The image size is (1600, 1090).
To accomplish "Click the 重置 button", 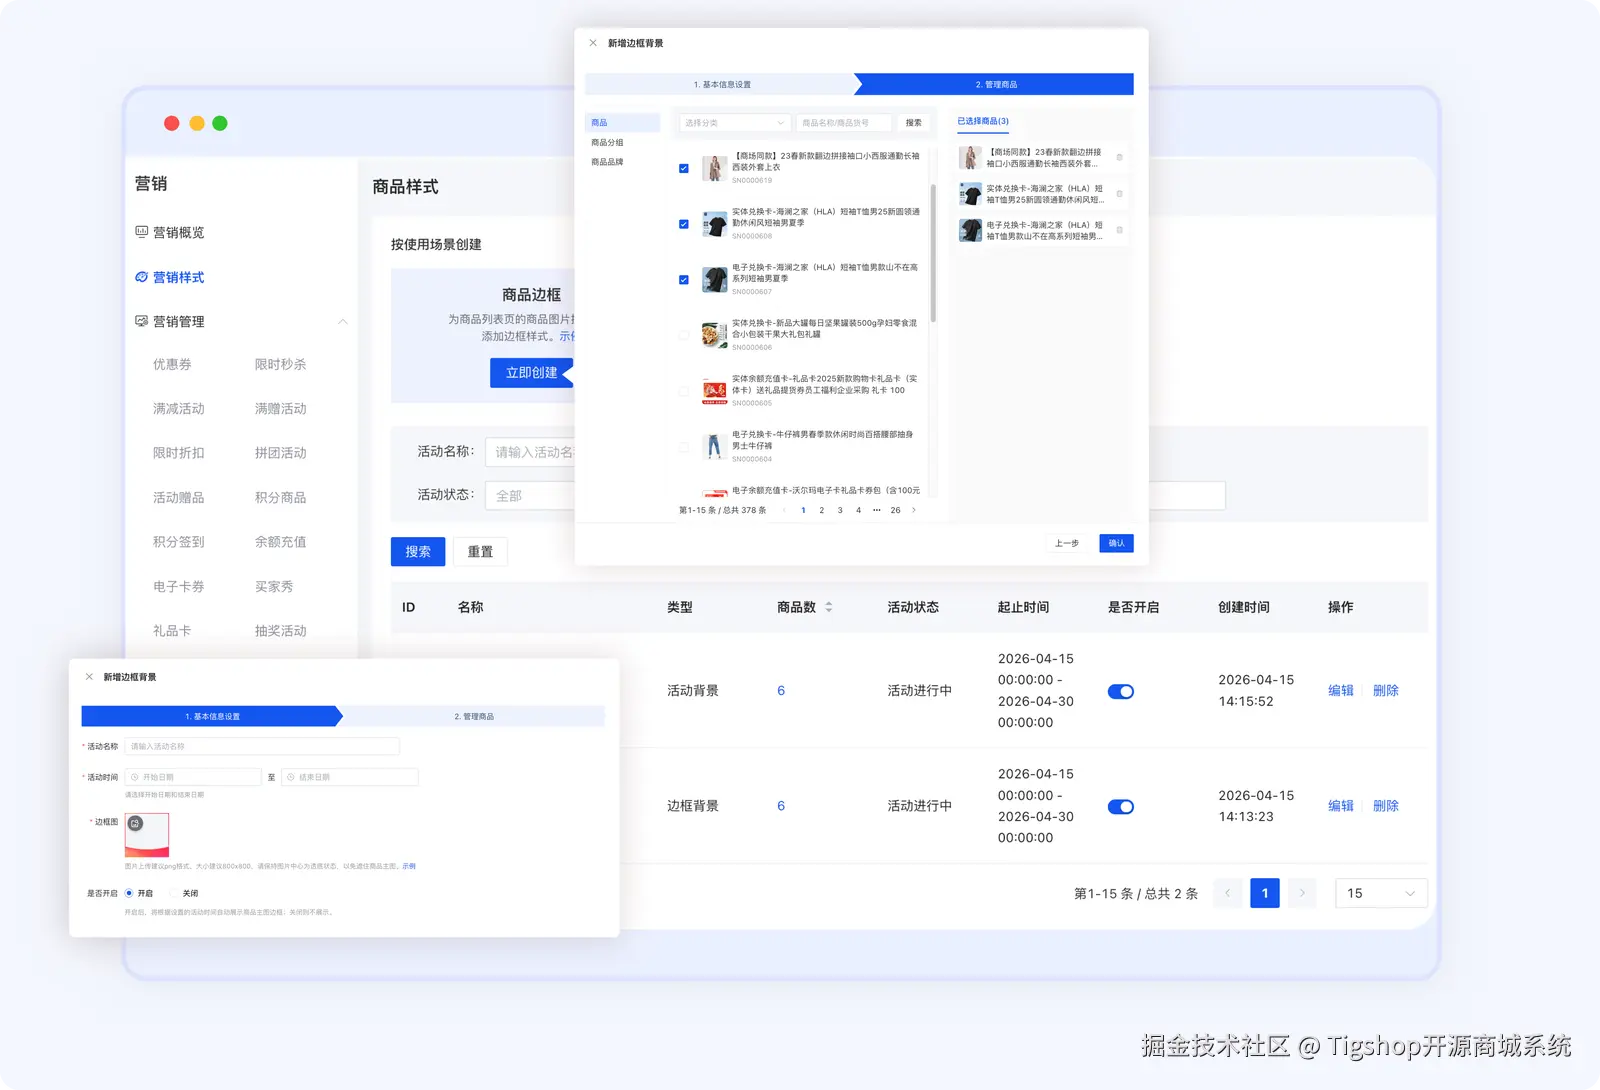I will [480, 552].
